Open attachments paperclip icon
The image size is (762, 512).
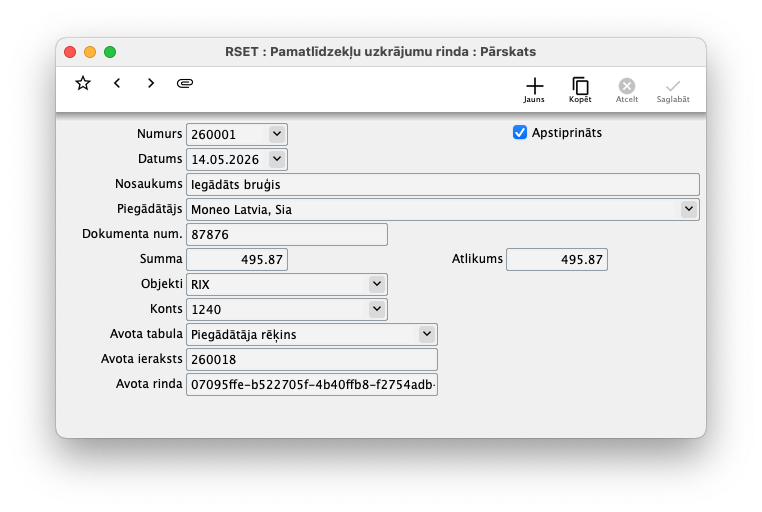click(x=185, y=84)
